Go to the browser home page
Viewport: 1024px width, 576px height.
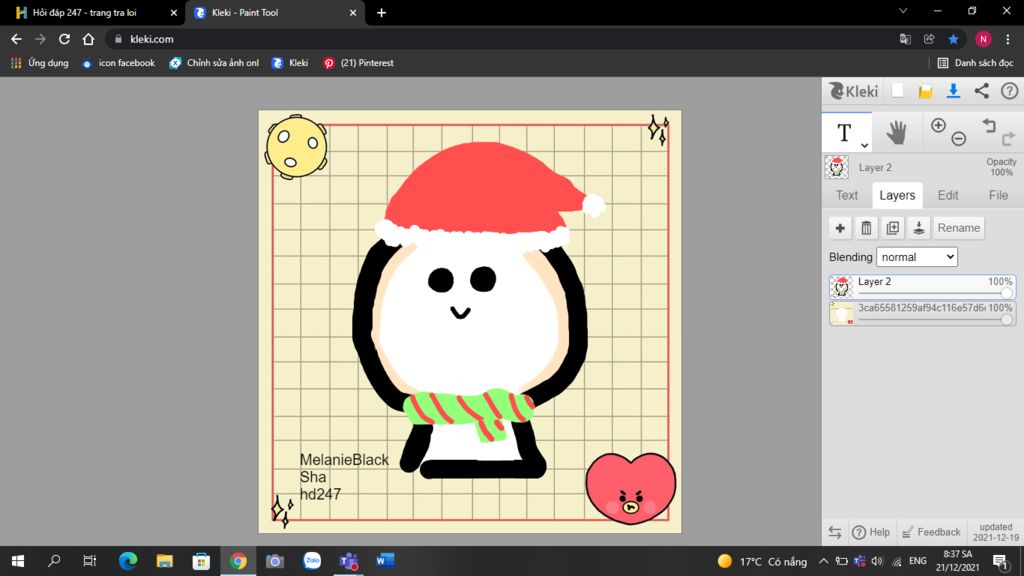88,39
